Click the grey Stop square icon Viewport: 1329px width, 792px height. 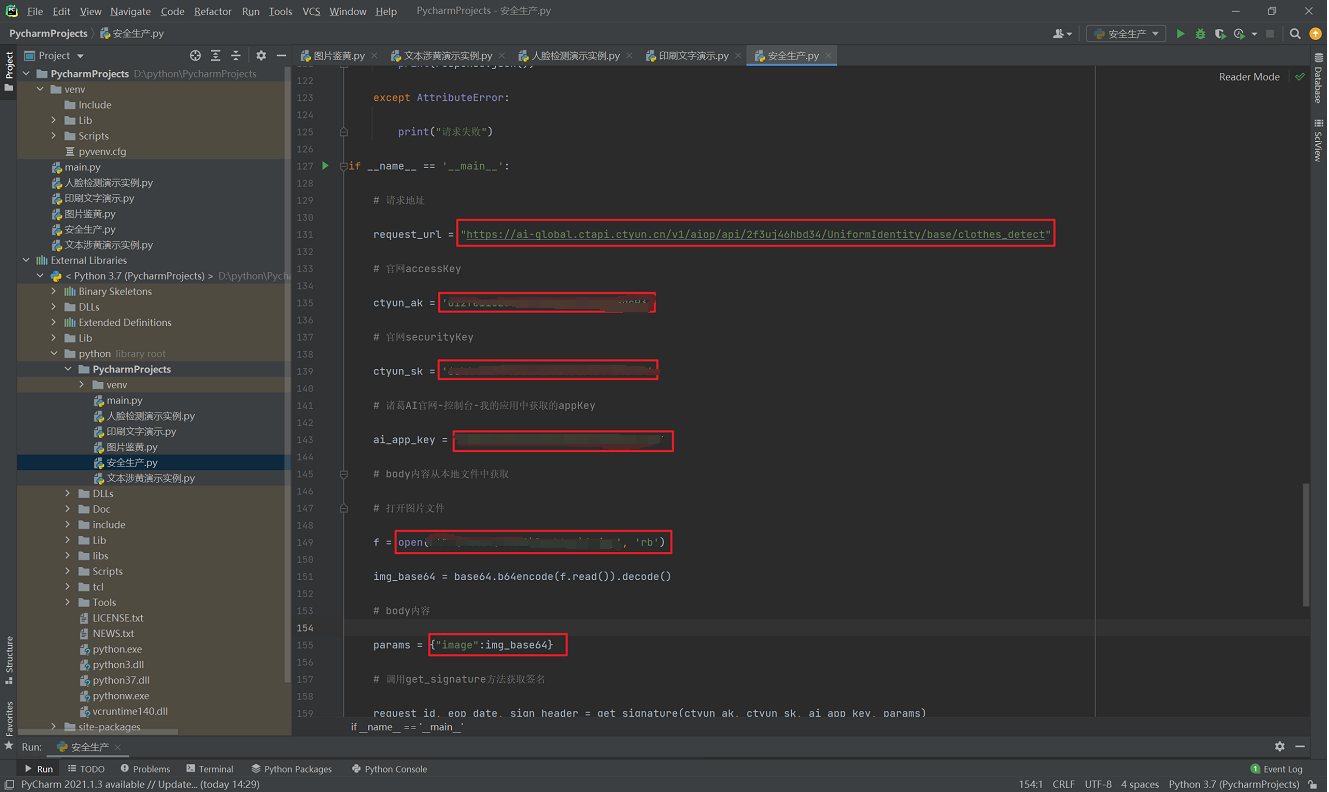(x=1270, y=34)
